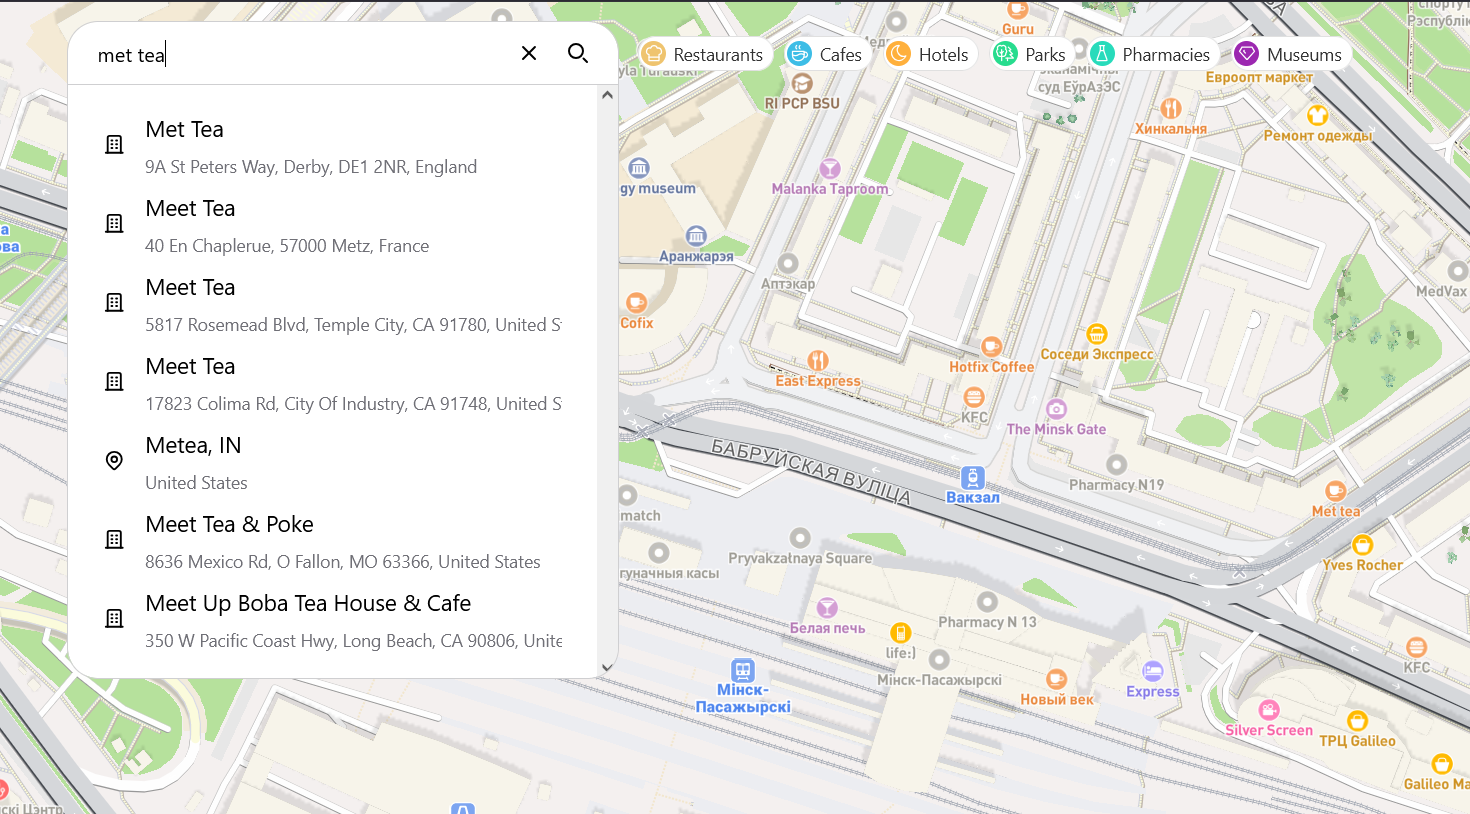Filter map by Restaurants
The height and width of the screenshot is (814, 1470).
704,54
